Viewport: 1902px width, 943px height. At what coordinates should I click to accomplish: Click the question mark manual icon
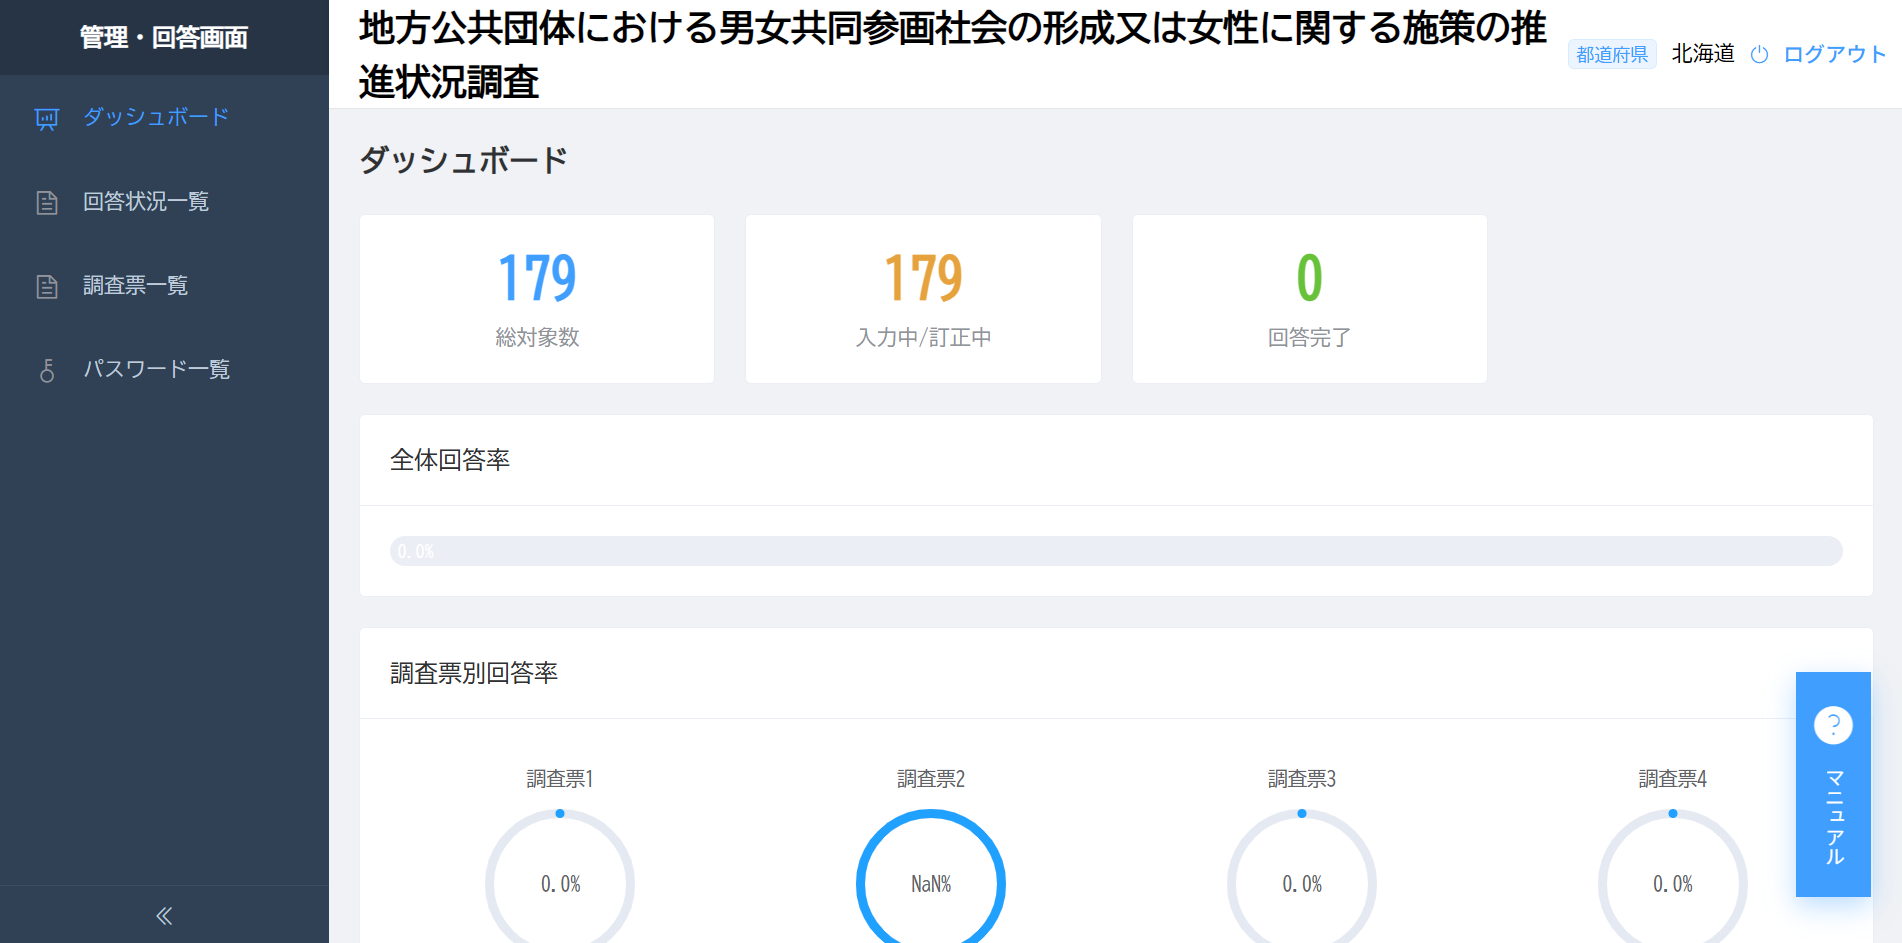pyautogui.click(x=1833, y=725)
